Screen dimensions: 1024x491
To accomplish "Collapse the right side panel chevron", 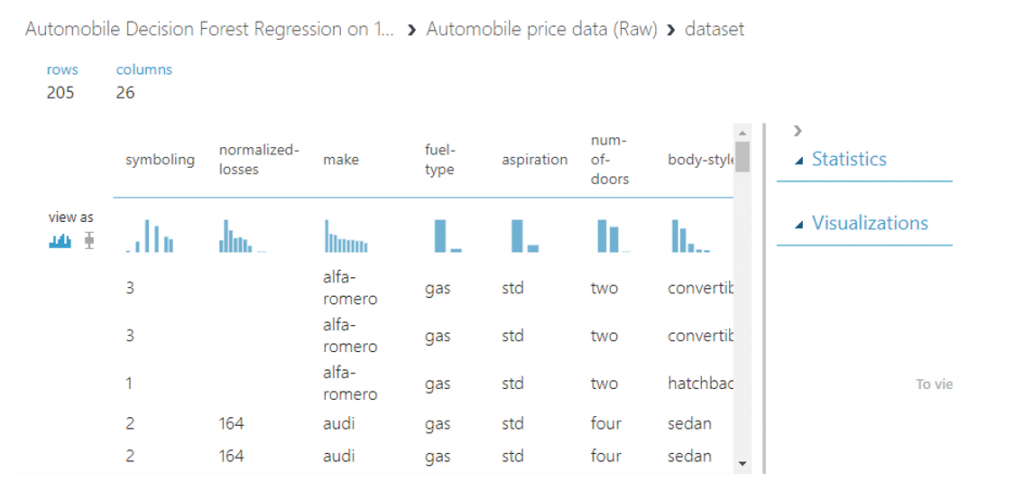I will (x=797, y=131).
